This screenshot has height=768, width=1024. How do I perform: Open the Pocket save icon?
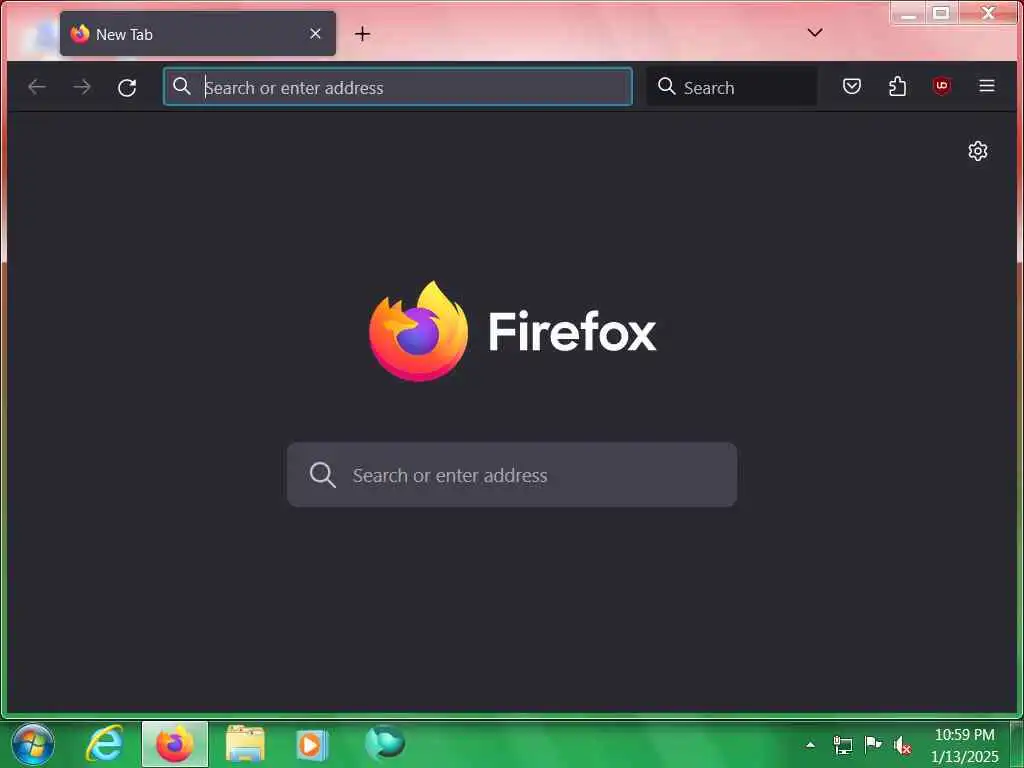point(852,86)
